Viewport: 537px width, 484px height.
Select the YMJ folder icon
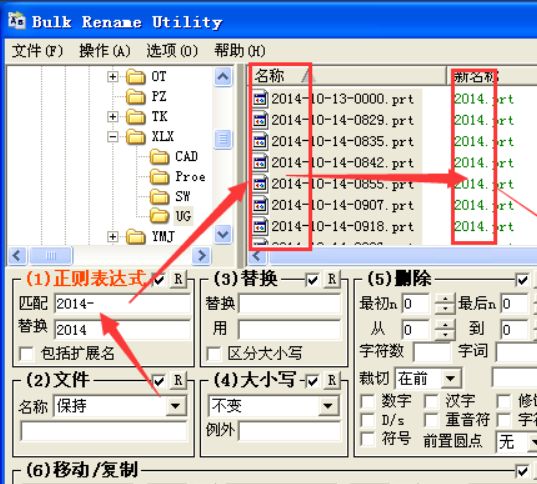(136, 237)
